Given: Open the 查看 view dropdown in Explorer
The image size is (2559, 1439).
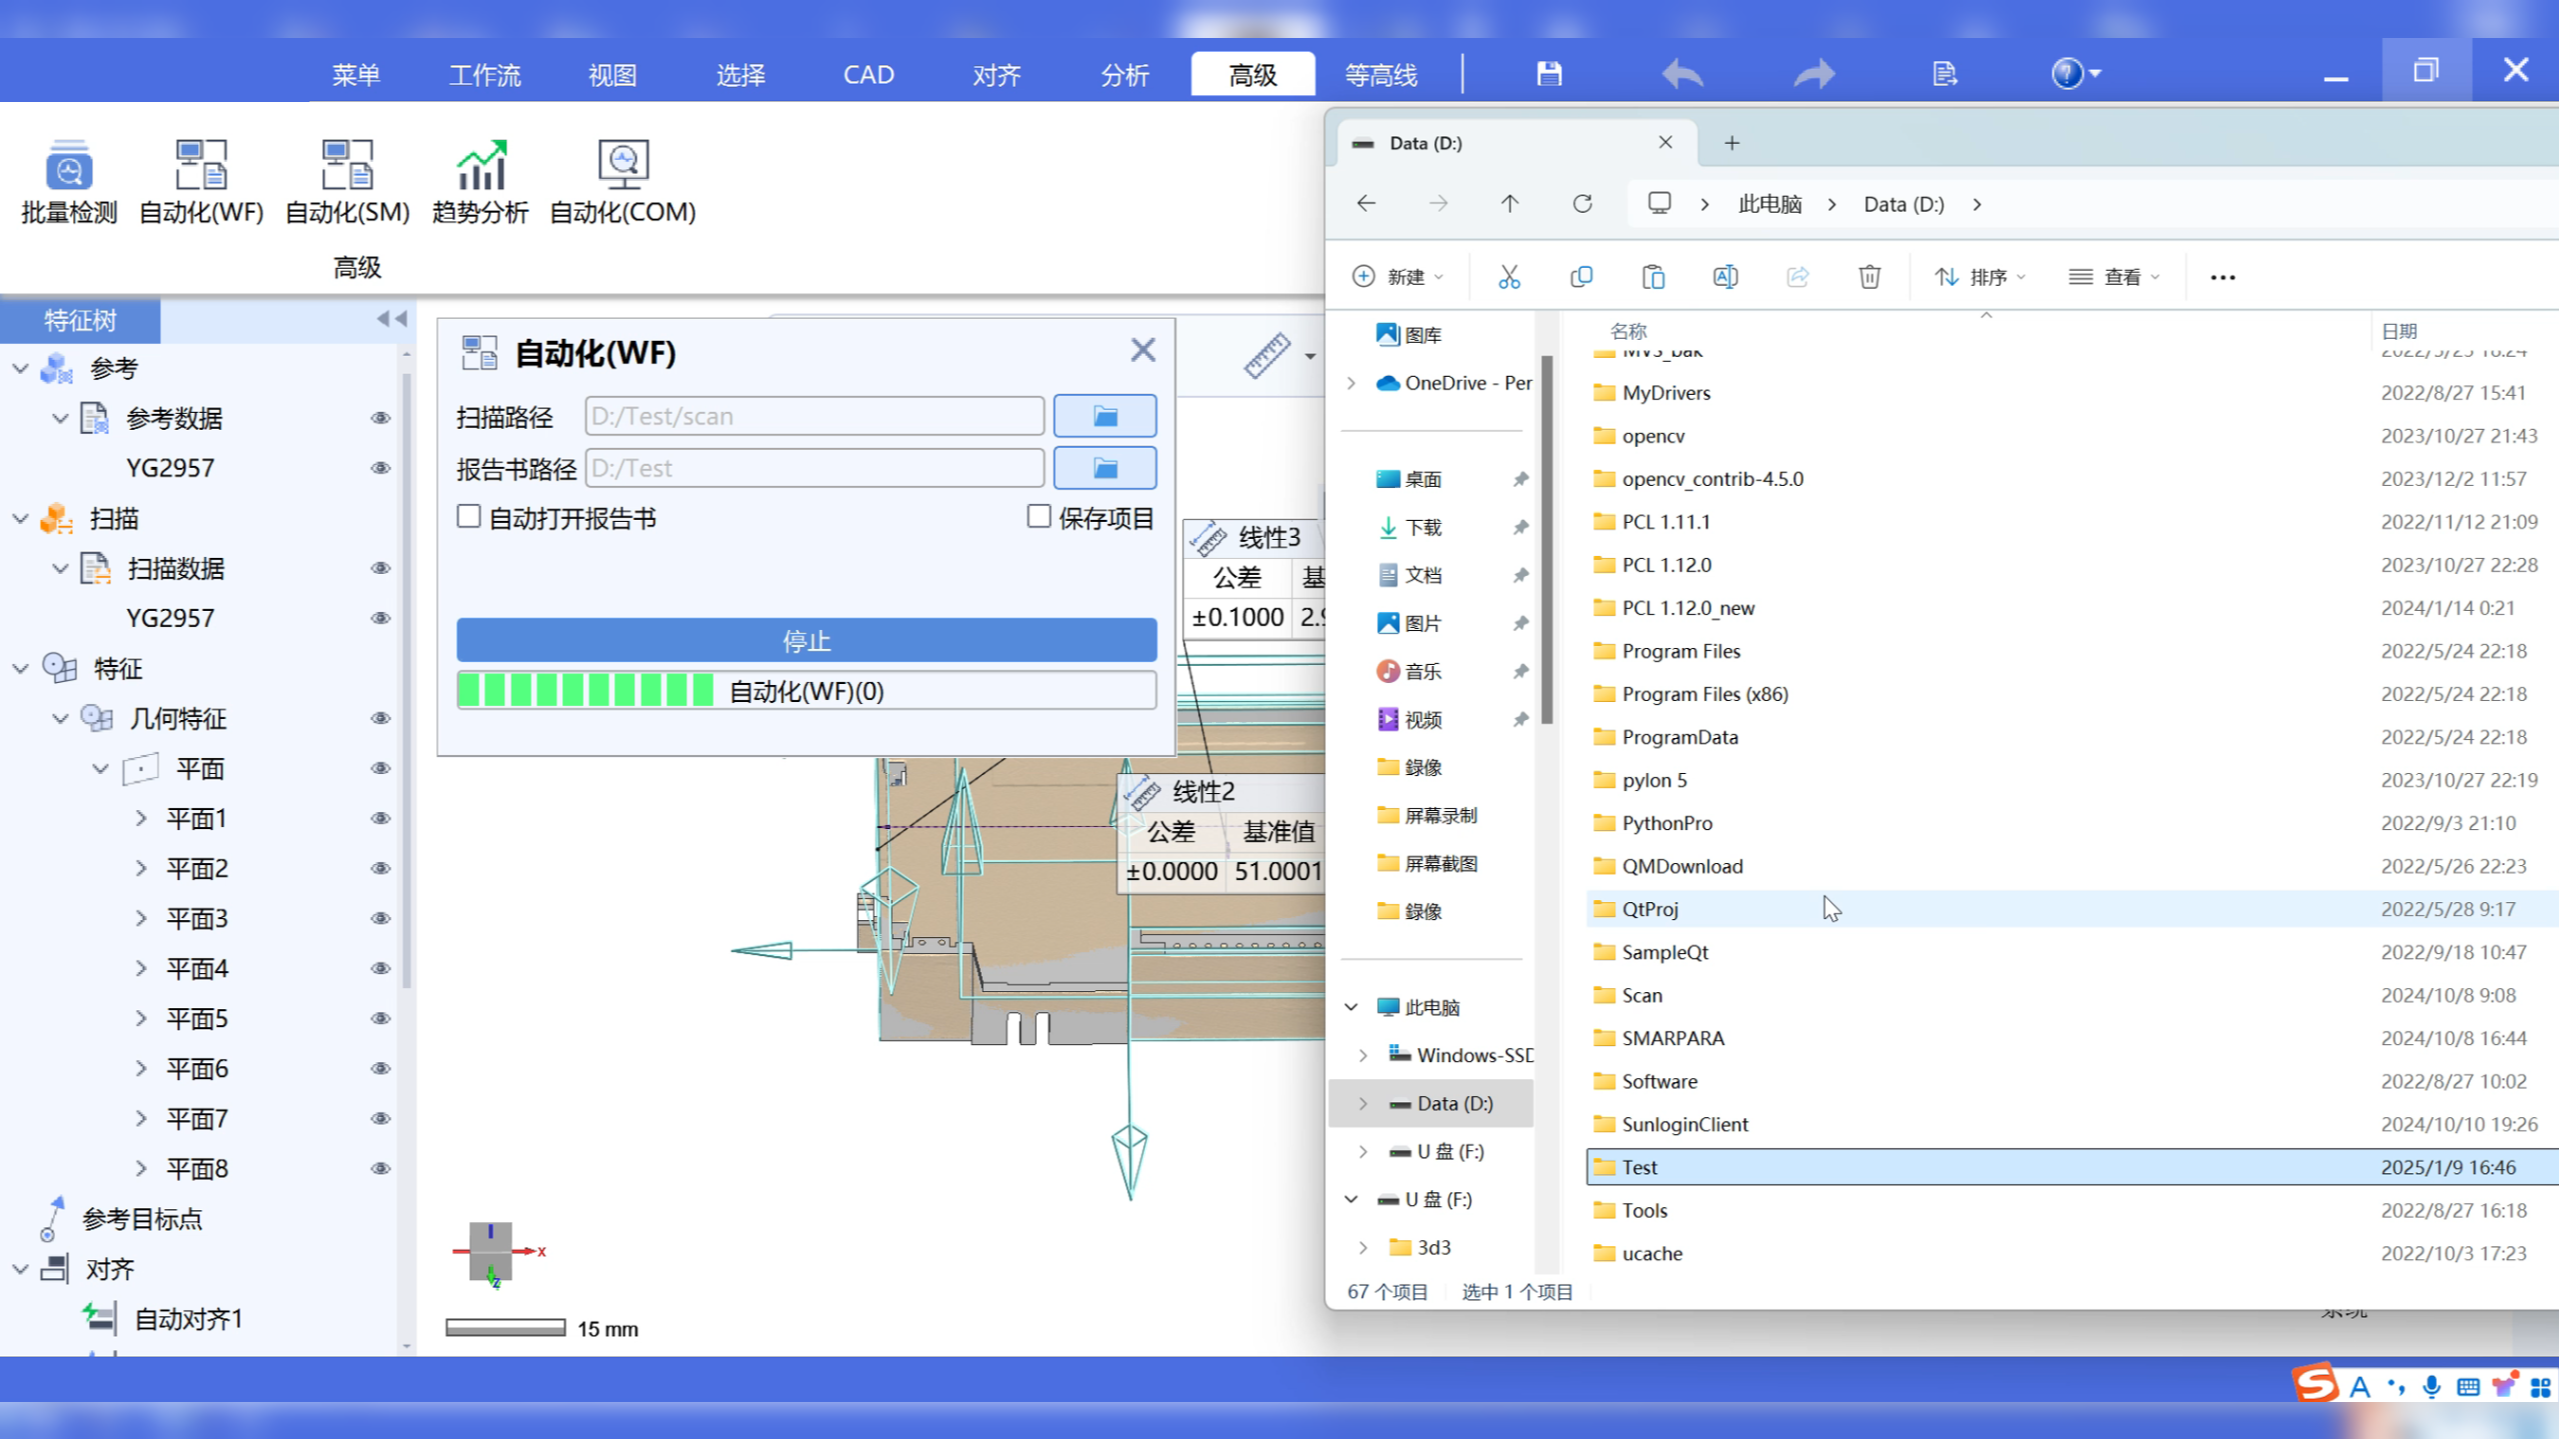Looking at the screenshot, I should [x=2115, y=277].
